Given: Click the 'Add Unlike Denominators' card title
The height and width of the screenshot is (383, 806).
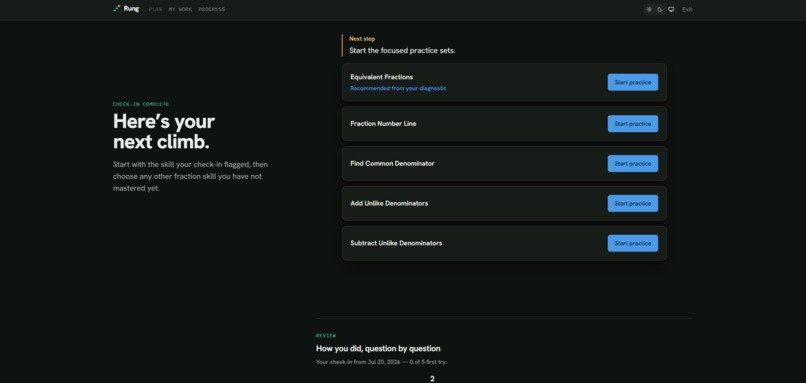Looking at the screenshot, I should click(389, 204).
